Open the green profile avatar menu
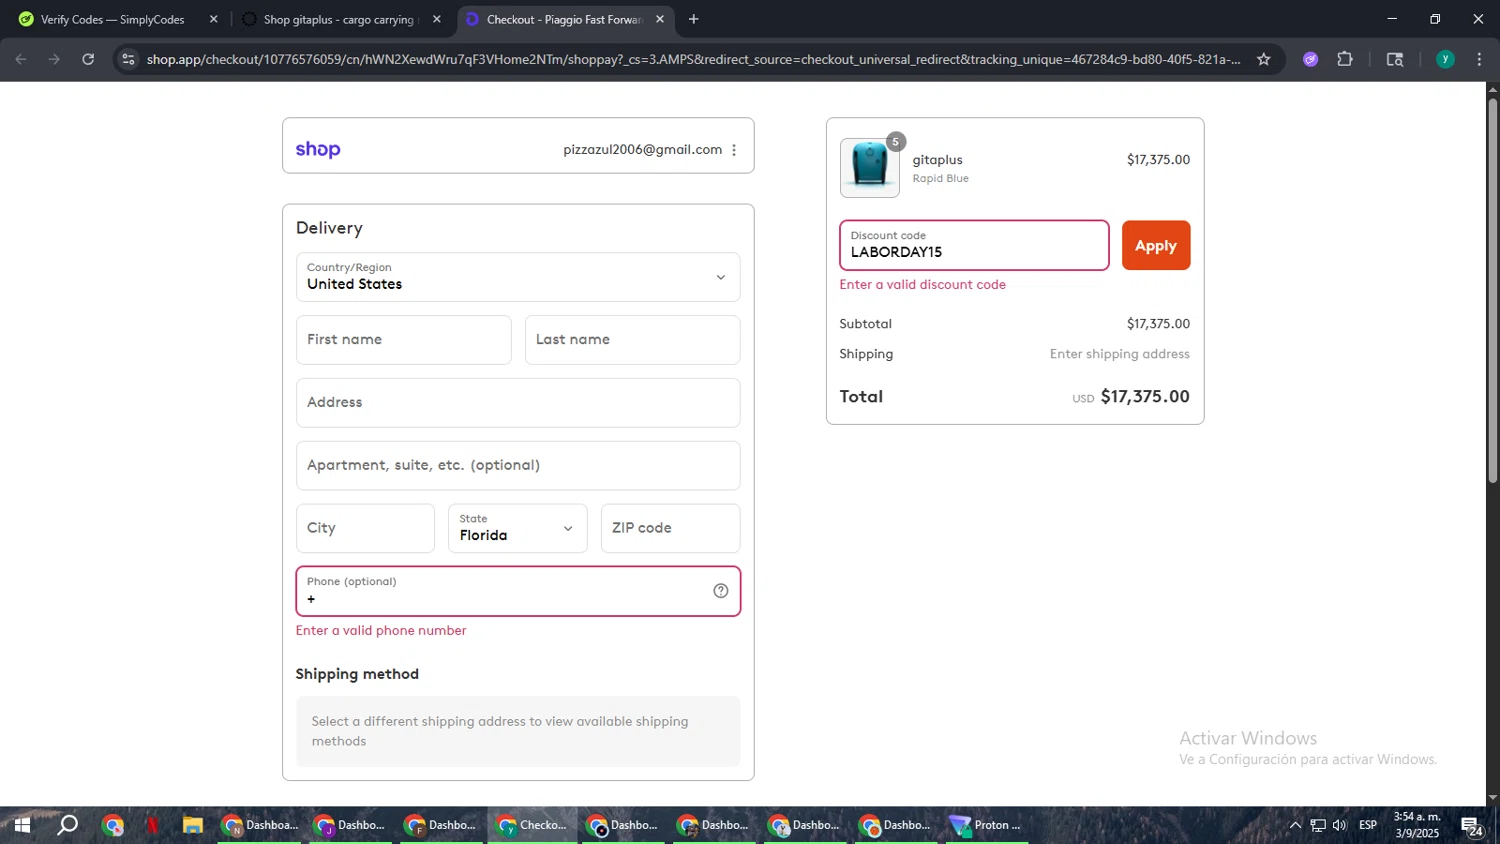The height and width of the screenshot is (844, 1500). pos(1445,59)
